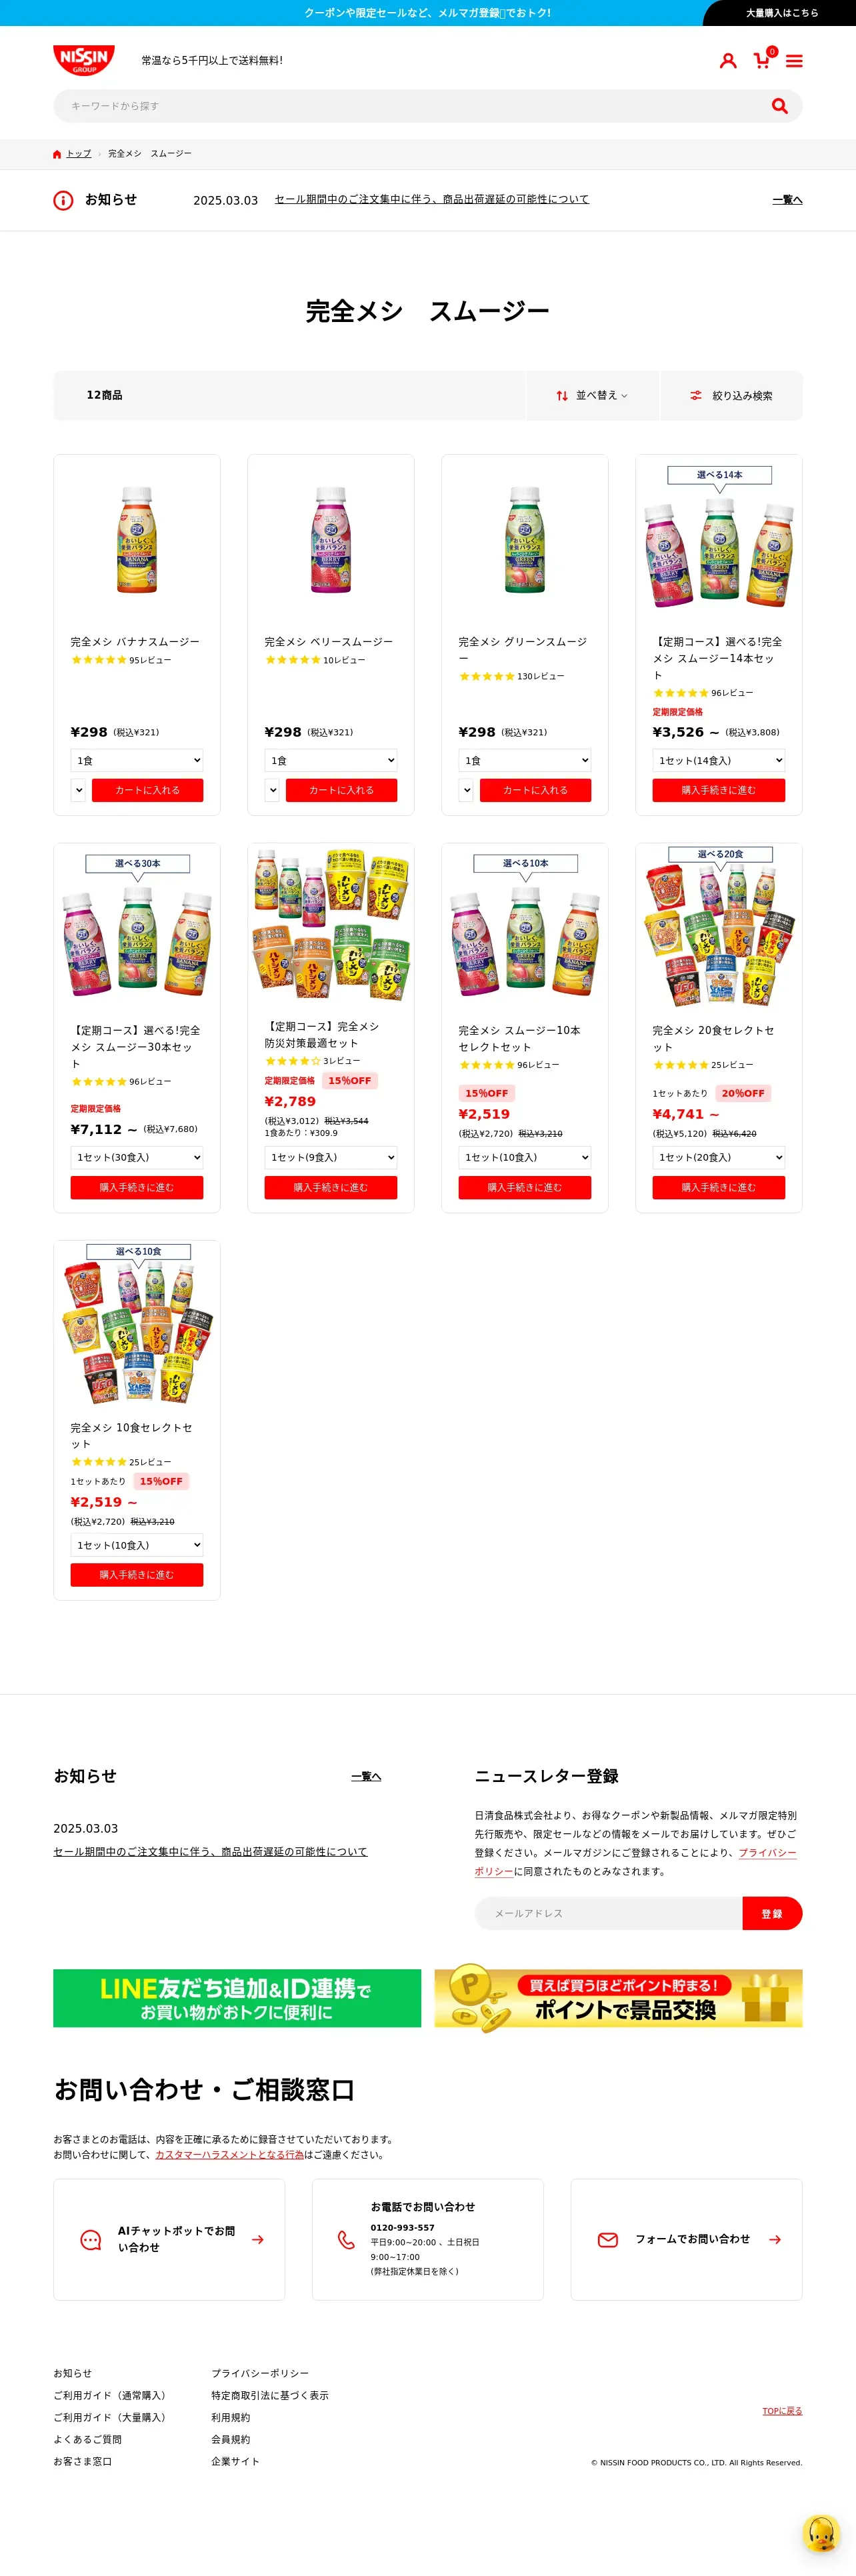
Task: Open 絞り込み検索 filter options
Action: click(731, 396)
